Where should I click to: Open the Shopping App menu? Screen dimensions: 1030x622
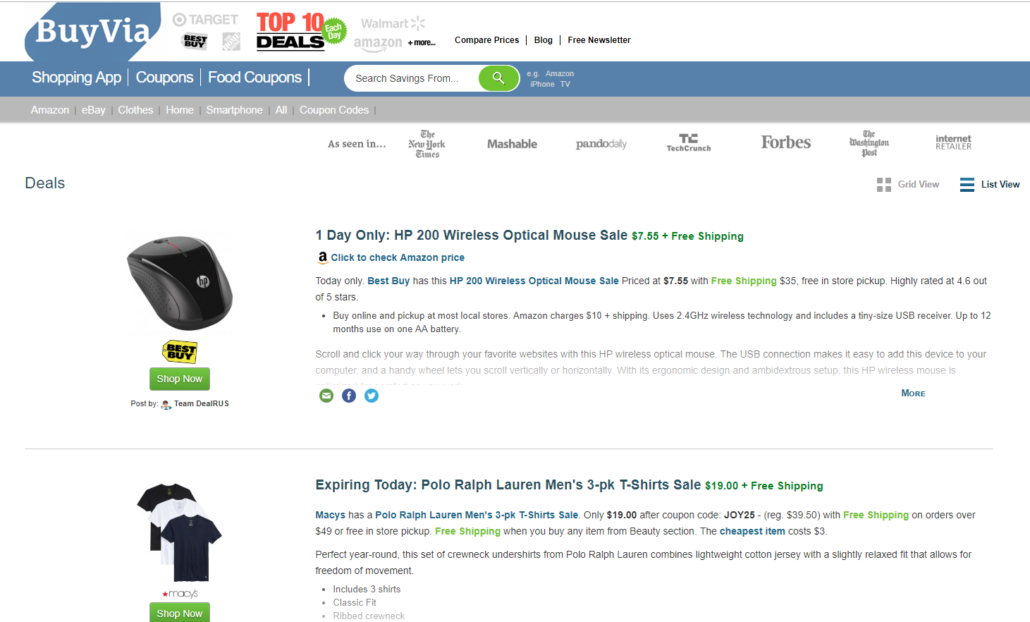(x=76, y=78)
